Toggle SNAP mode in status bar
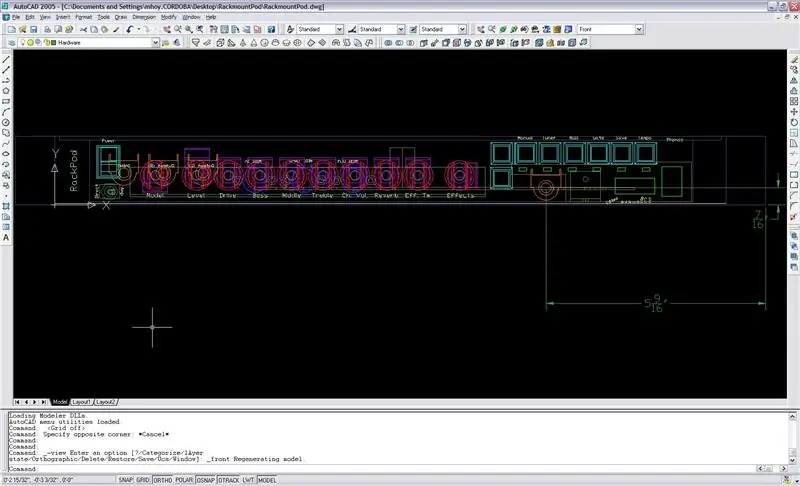The width and height of the screenshot is (800, 486). pyautogui.click(x=126, y=480)
